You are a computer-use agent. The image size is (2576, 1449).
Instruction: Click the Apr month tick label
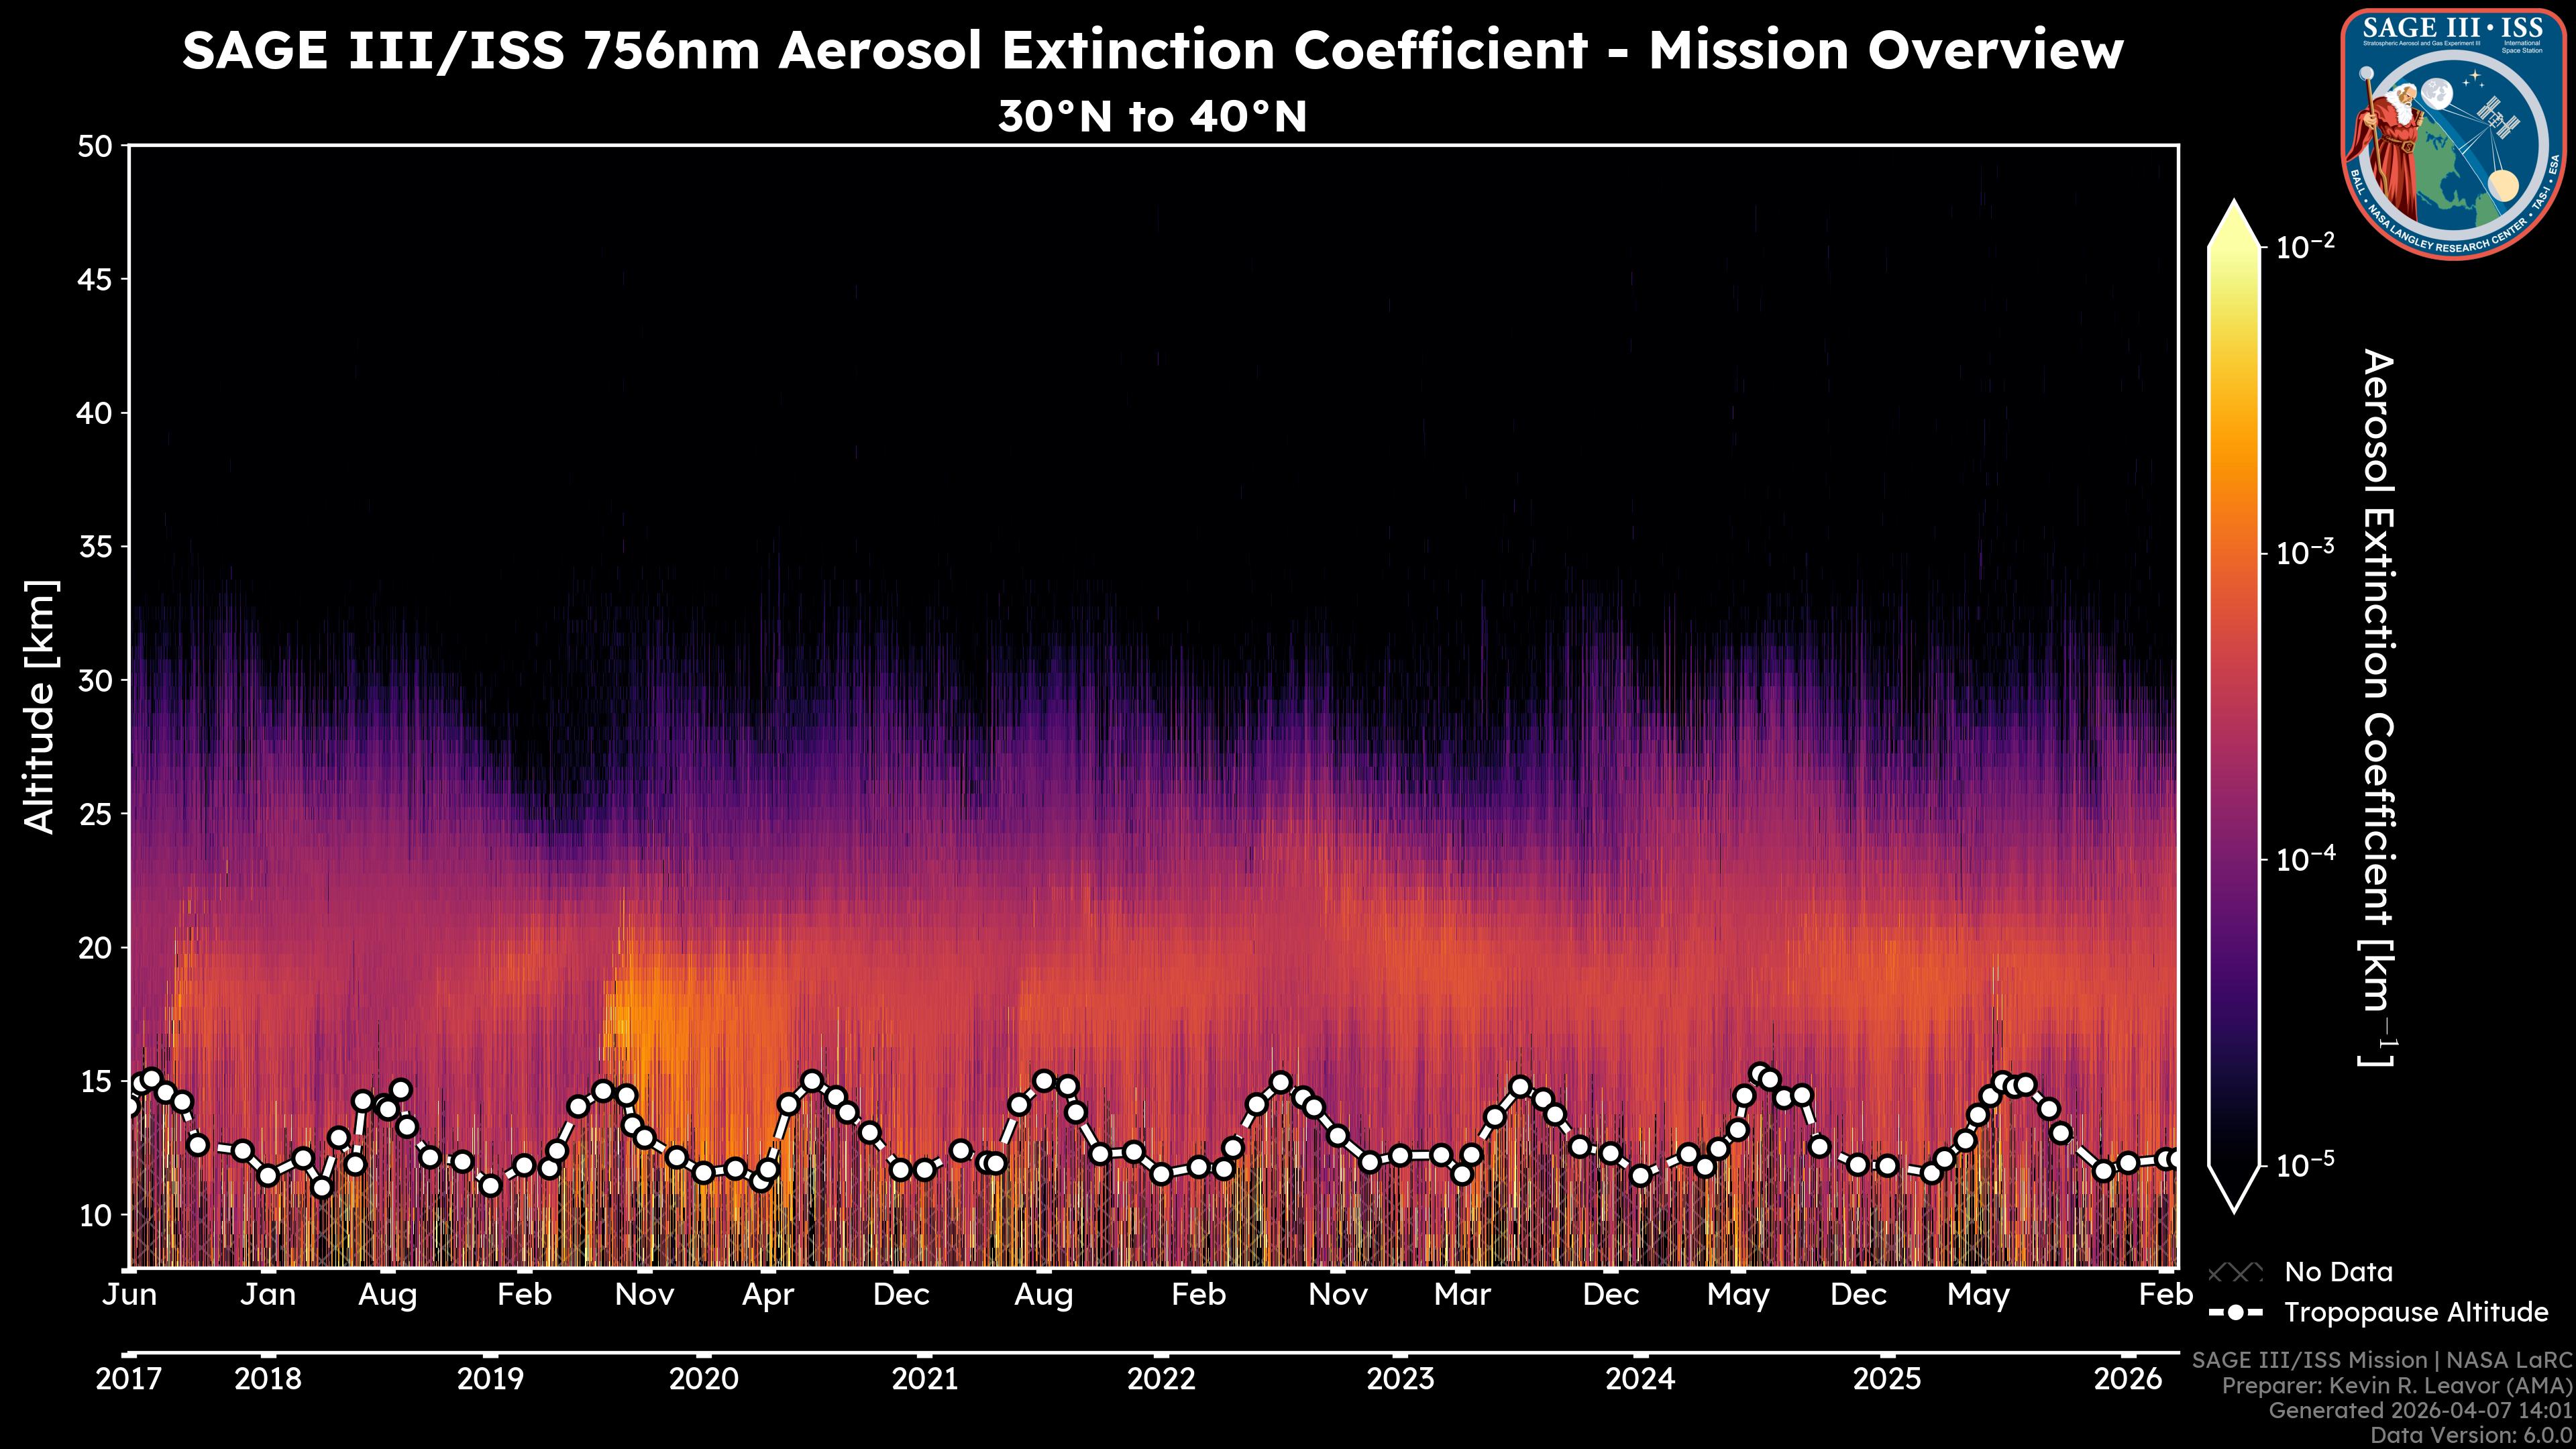point(767,1295)
